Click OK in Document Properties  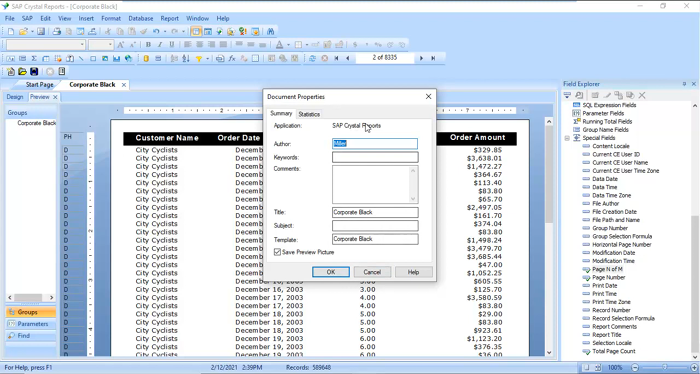(331, 272)
